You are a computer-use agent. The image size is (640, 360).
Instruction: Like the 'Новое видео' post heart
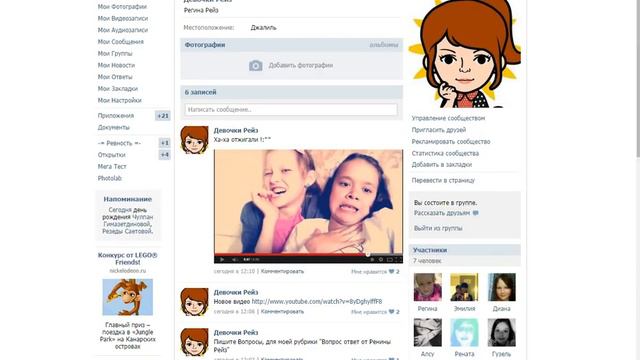(x=391, y=312)
